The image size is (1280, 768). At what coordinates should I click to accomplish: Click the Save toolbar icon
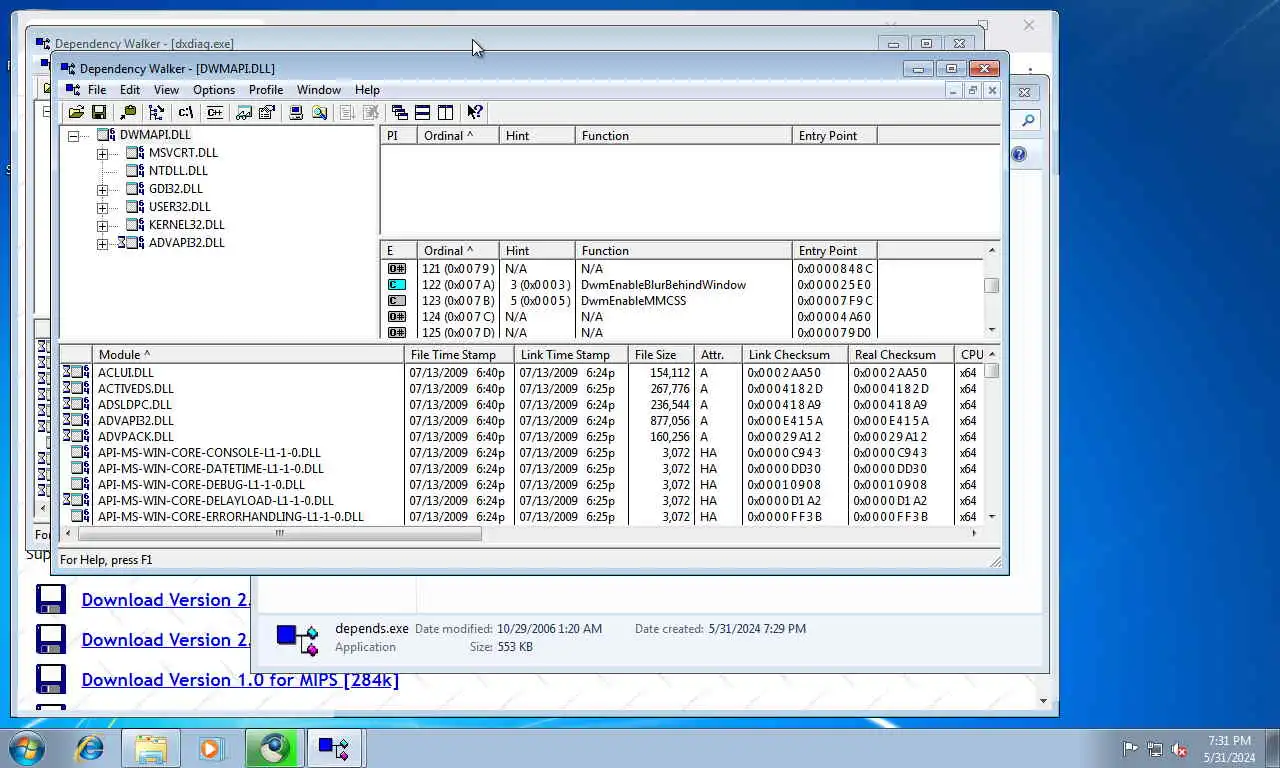tap(99, 113)
